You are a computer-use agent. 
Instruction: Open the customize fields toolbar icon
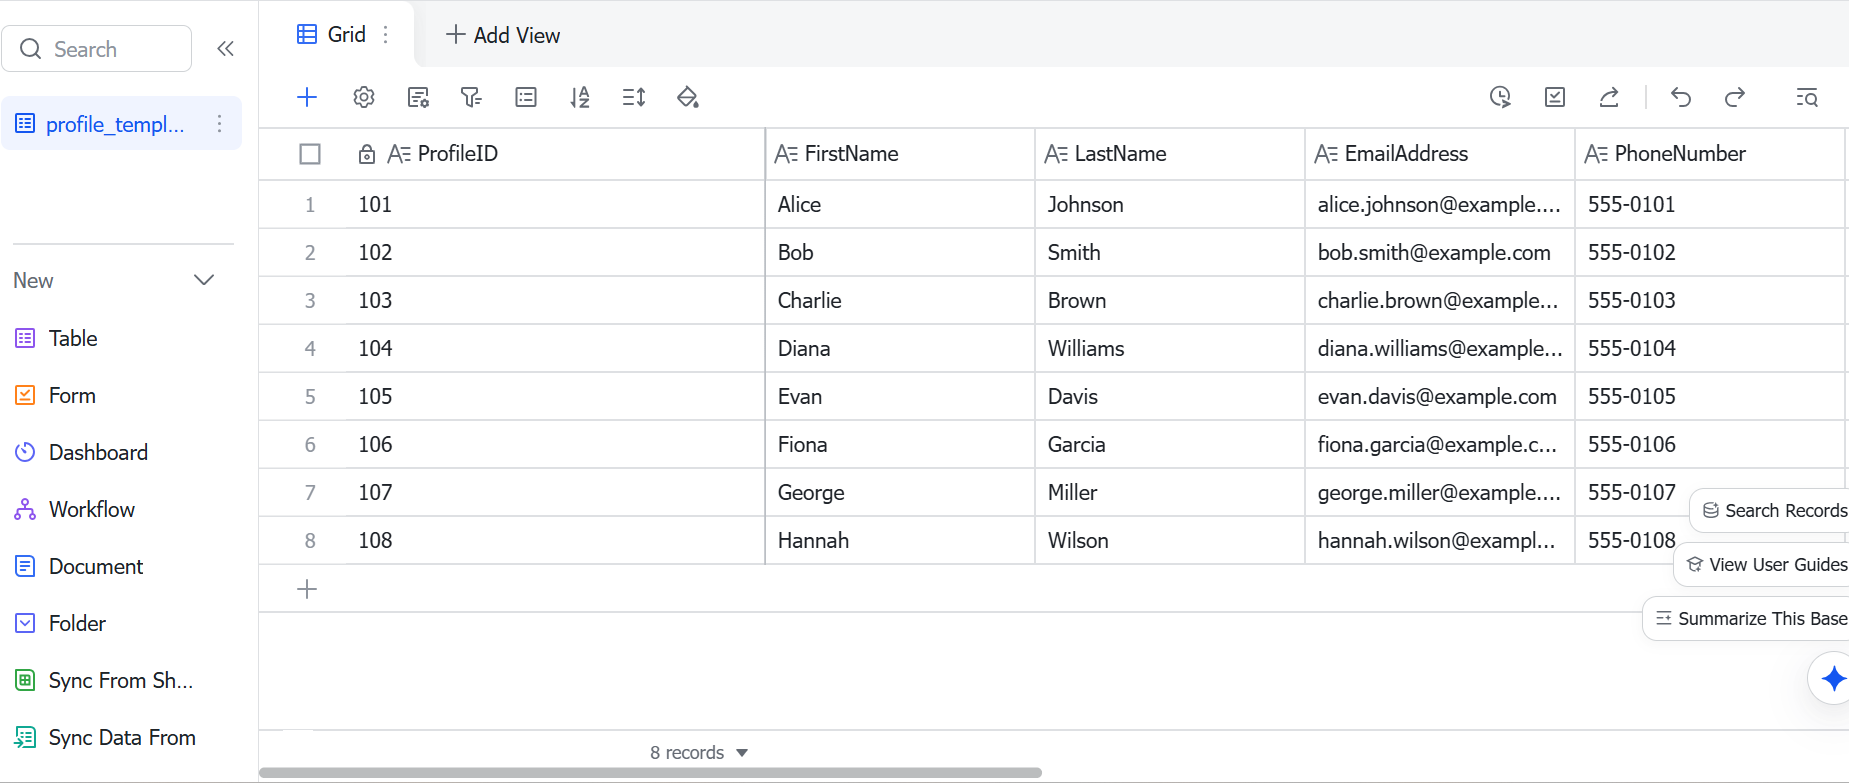(x=418, y=97)
